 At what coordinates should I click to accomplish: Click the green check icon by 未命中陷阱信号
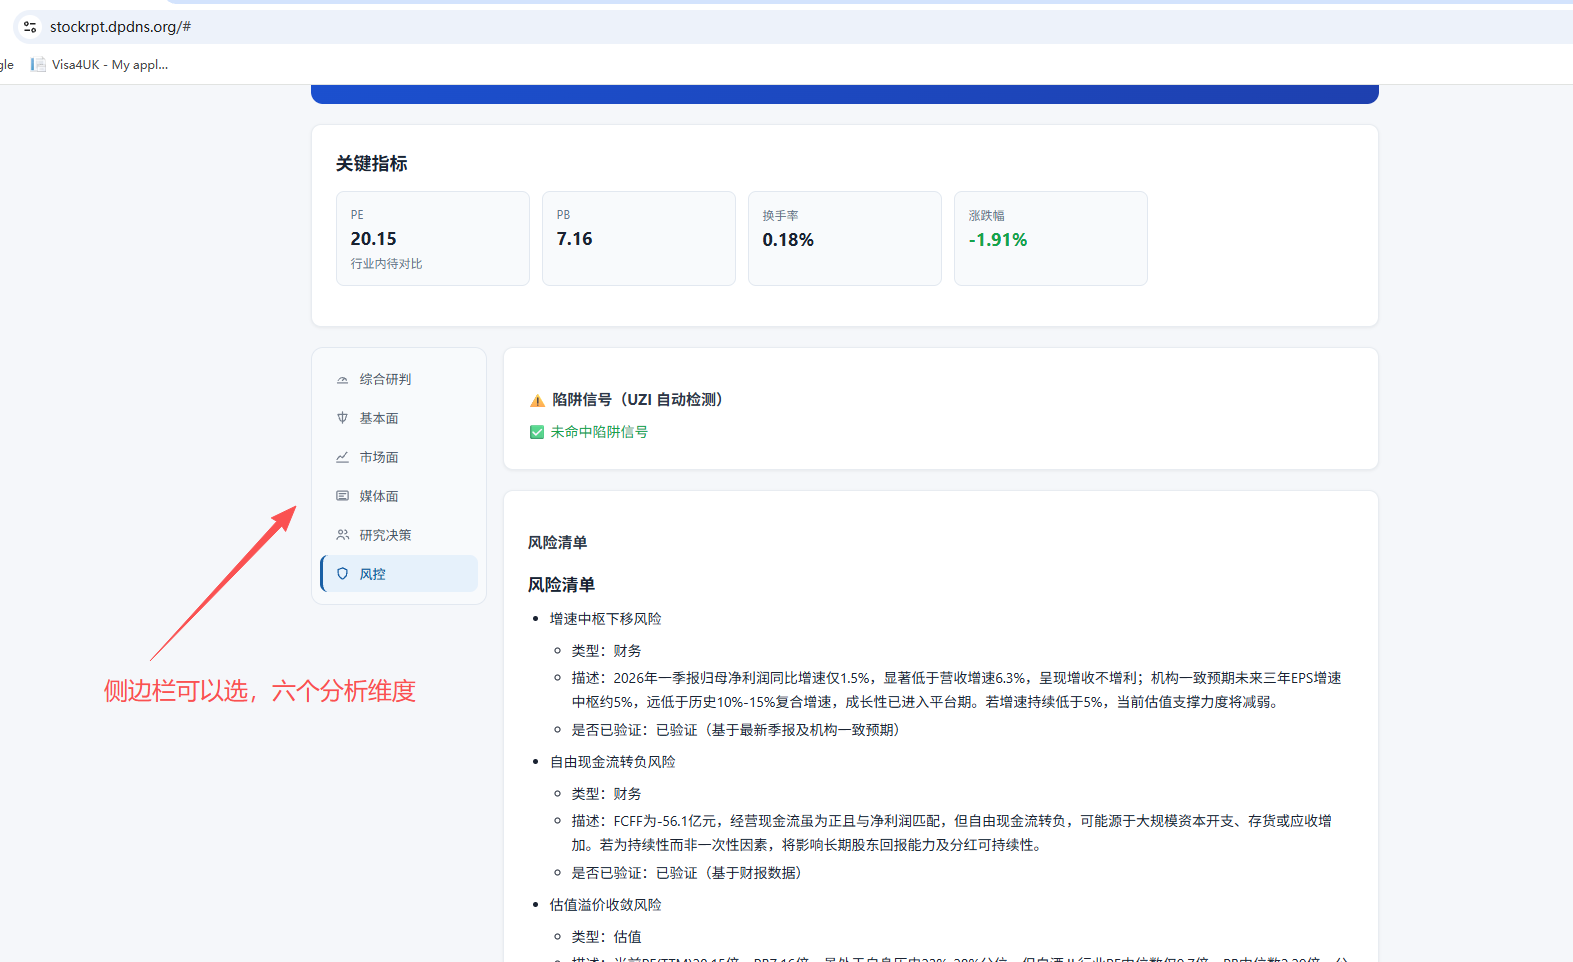pos(537,432)
